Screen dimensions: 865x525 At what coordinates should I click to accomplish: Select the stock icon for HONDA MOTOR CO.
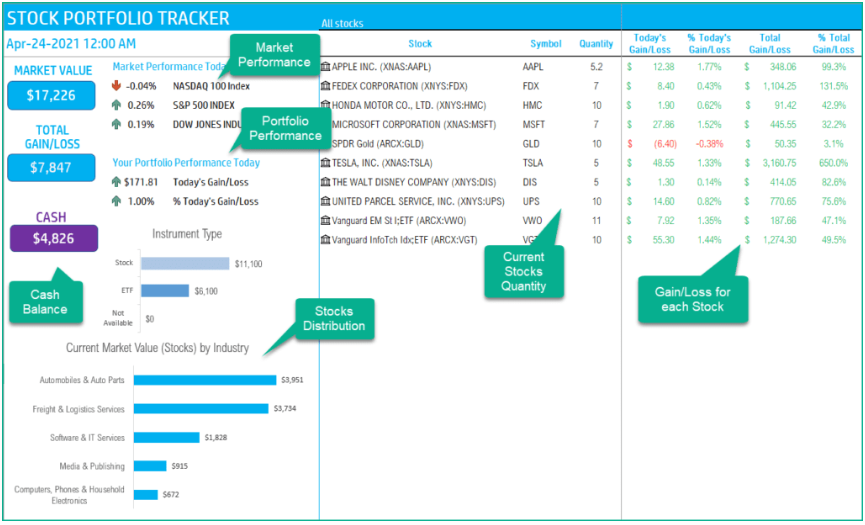tap(325, 105)
